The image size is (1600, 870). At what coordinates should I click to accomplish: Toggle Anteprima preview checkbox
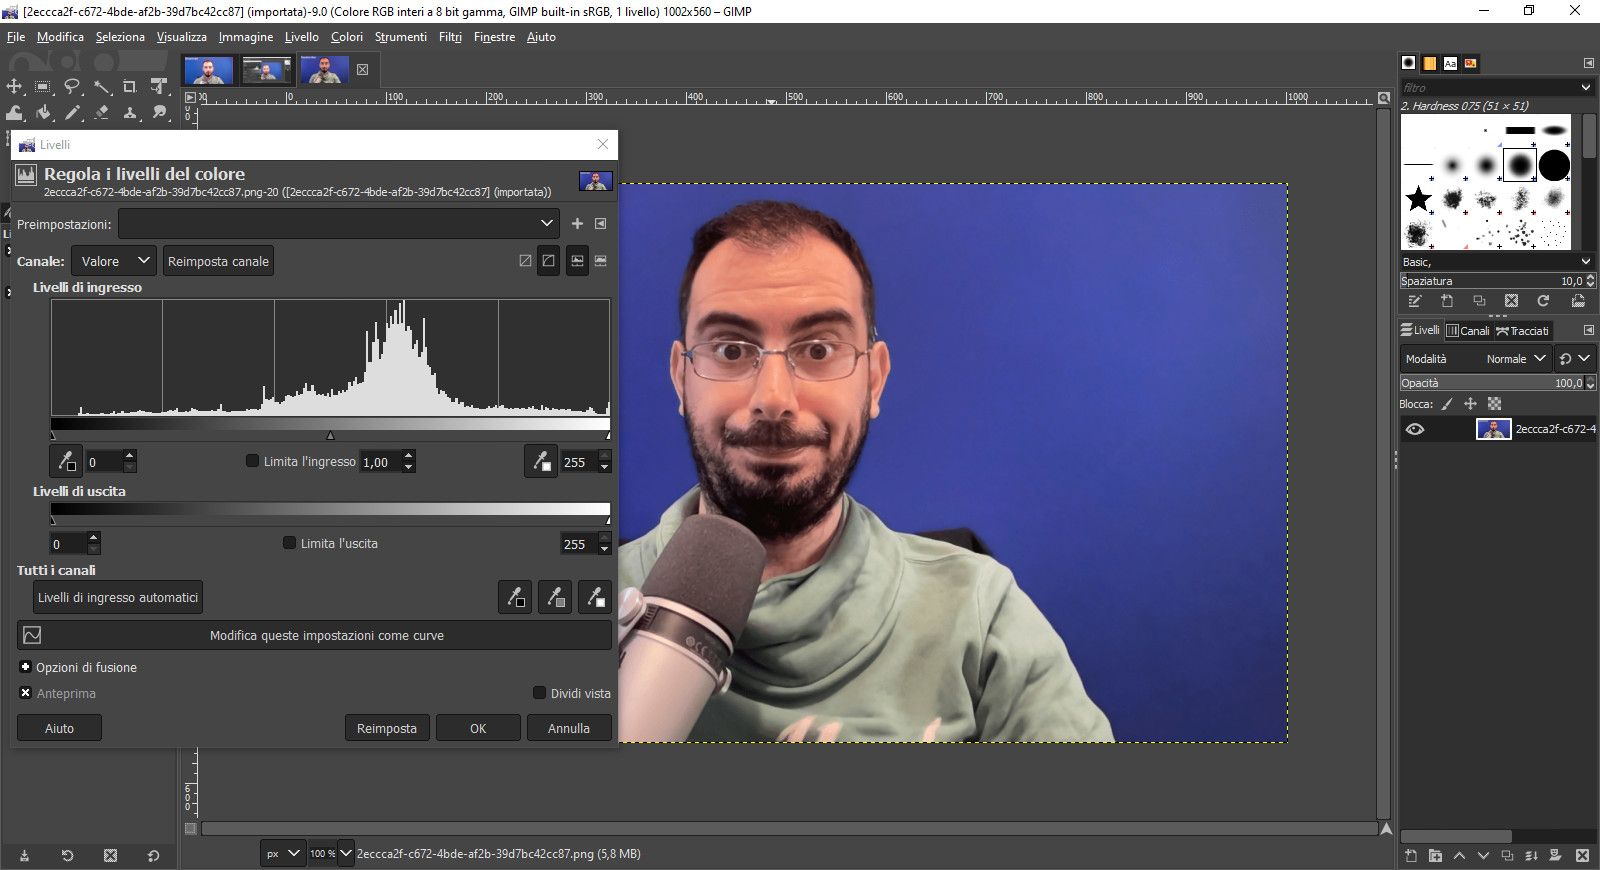26,693
